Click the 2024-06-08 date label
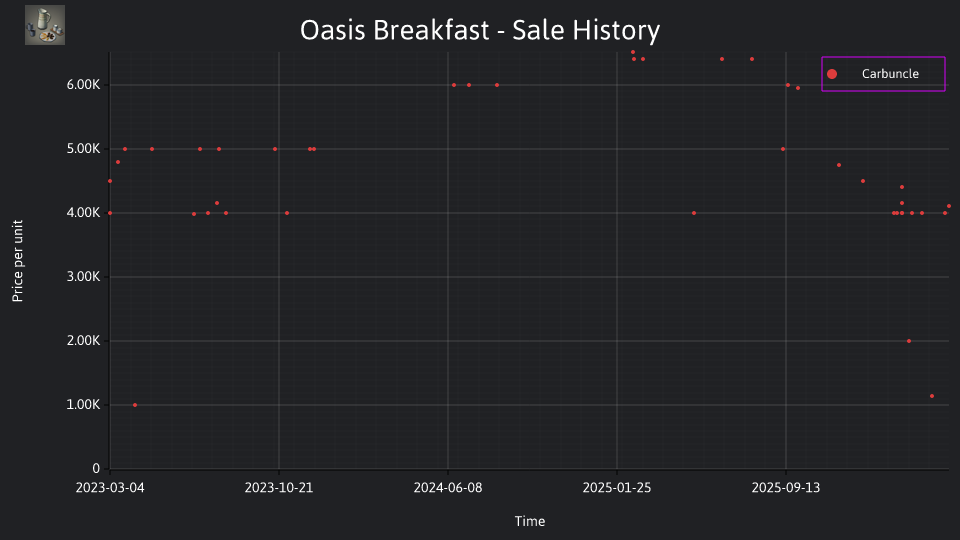960x540 pixels. tap(448, 488)
